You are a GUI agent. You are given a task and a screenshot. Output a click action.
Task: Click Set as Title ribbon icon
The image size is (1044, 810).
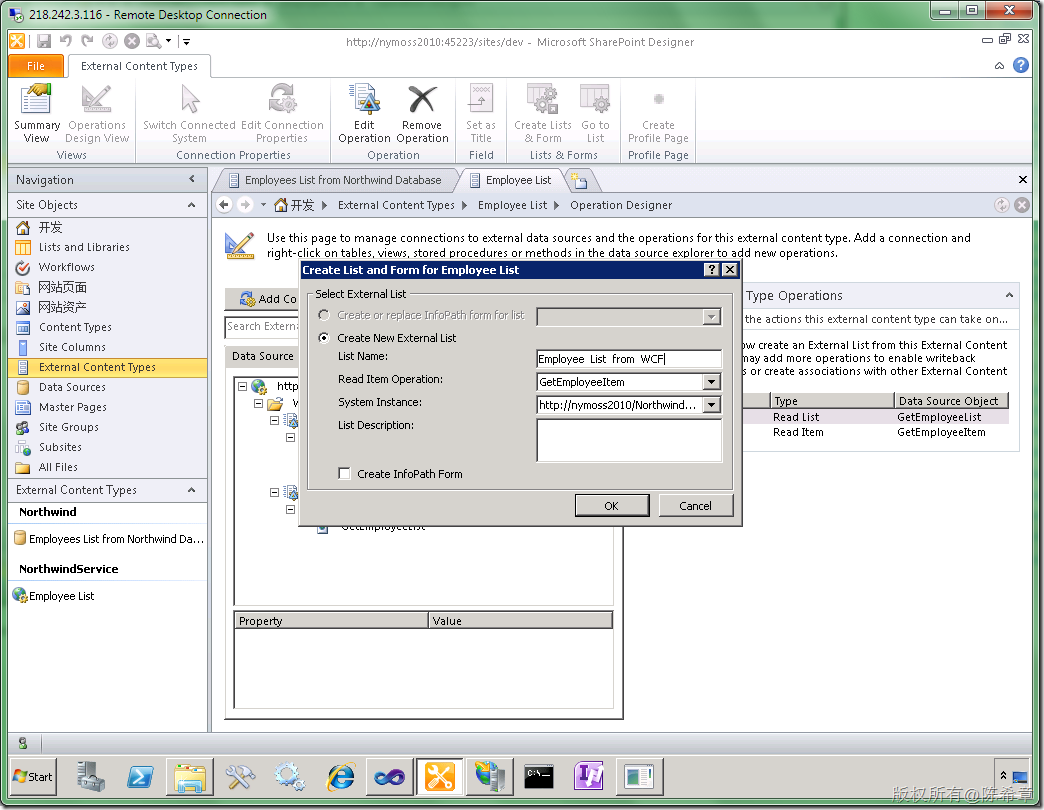pos(481,114)
